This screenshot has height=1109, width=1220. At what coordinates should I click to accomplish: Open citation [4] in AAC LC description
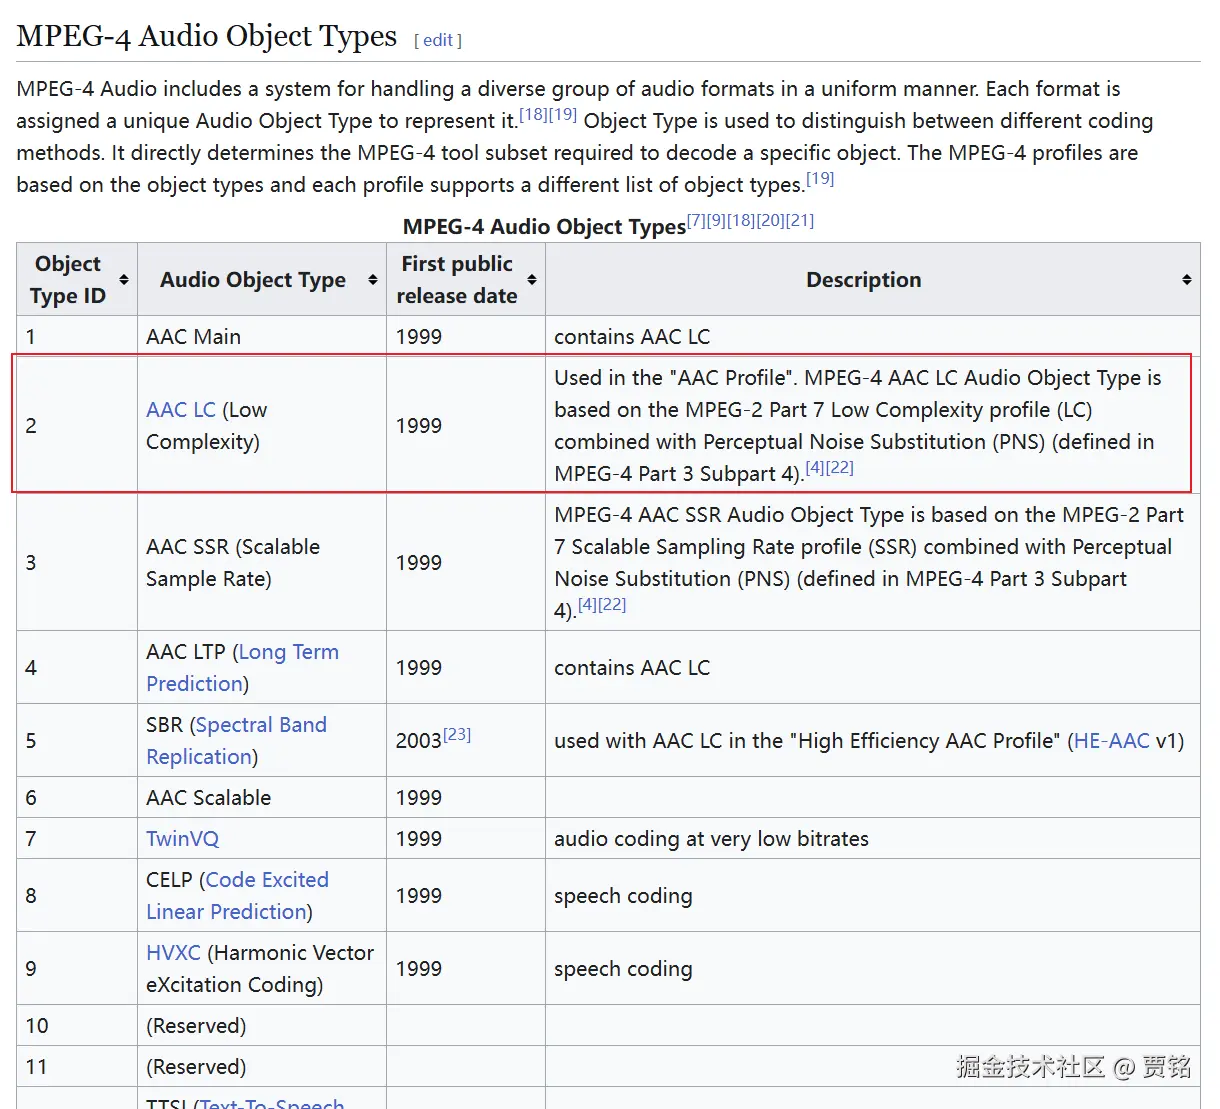click(x=815, y=467)
